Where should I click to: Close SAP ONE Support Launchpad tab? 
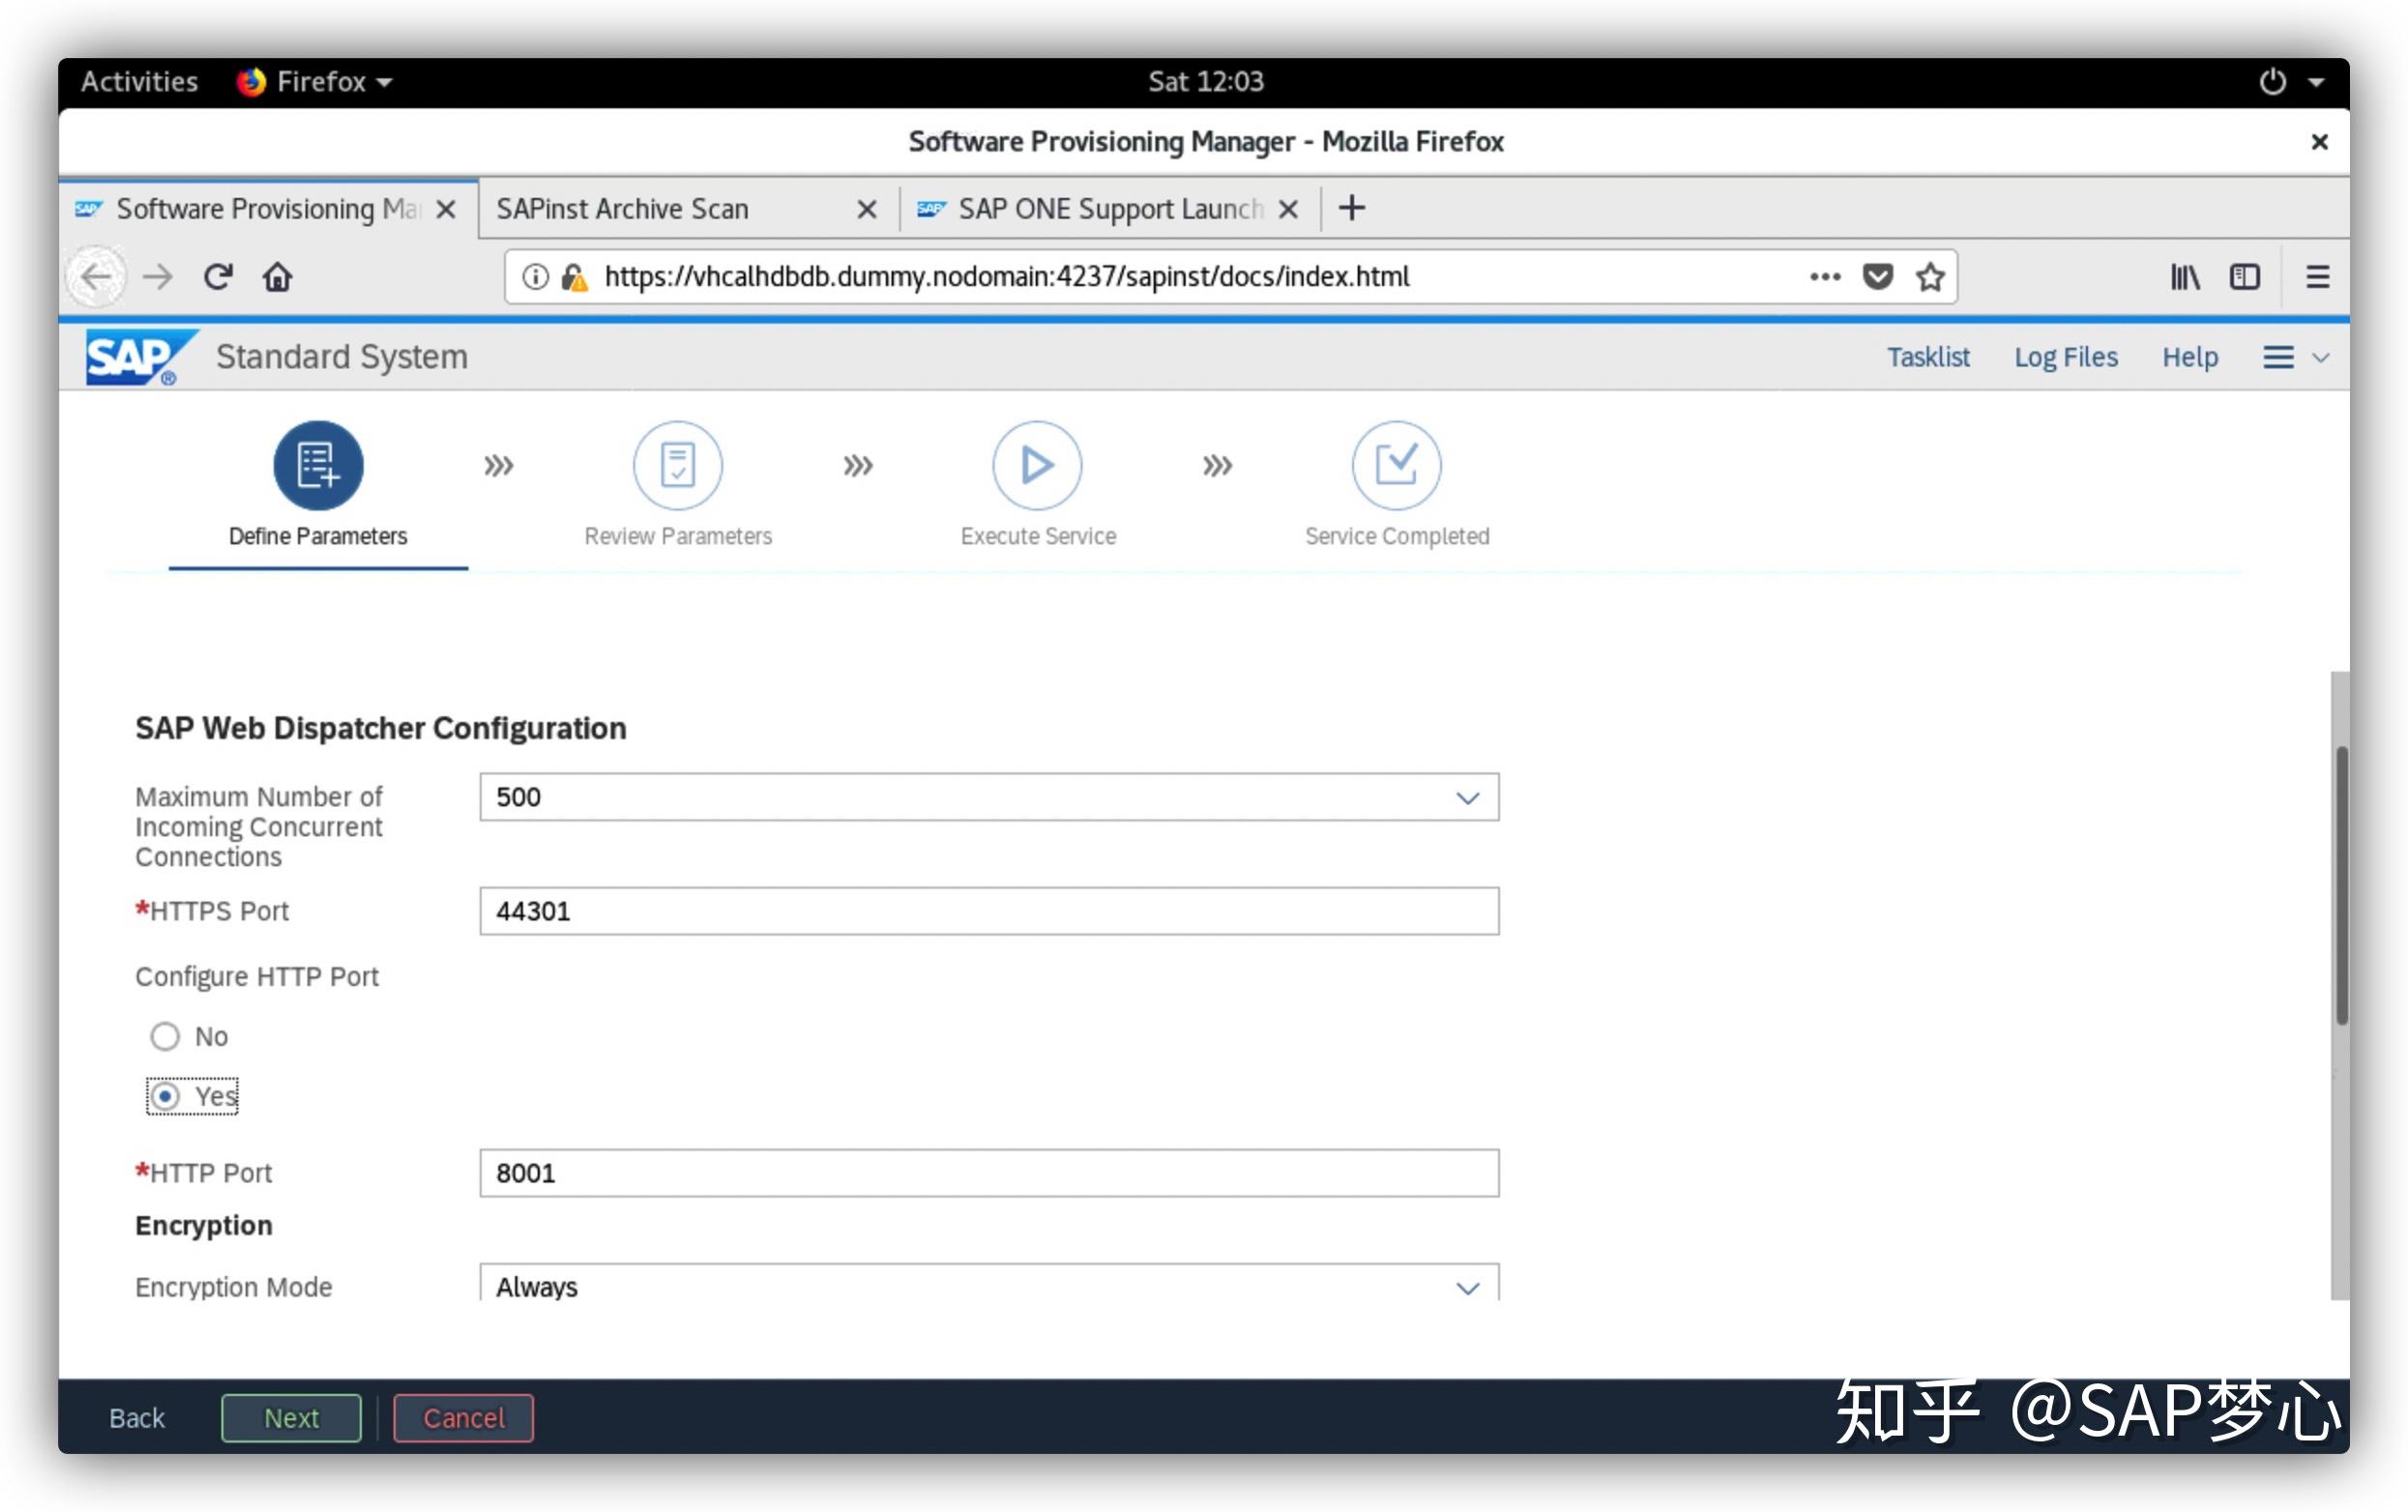1289,209
